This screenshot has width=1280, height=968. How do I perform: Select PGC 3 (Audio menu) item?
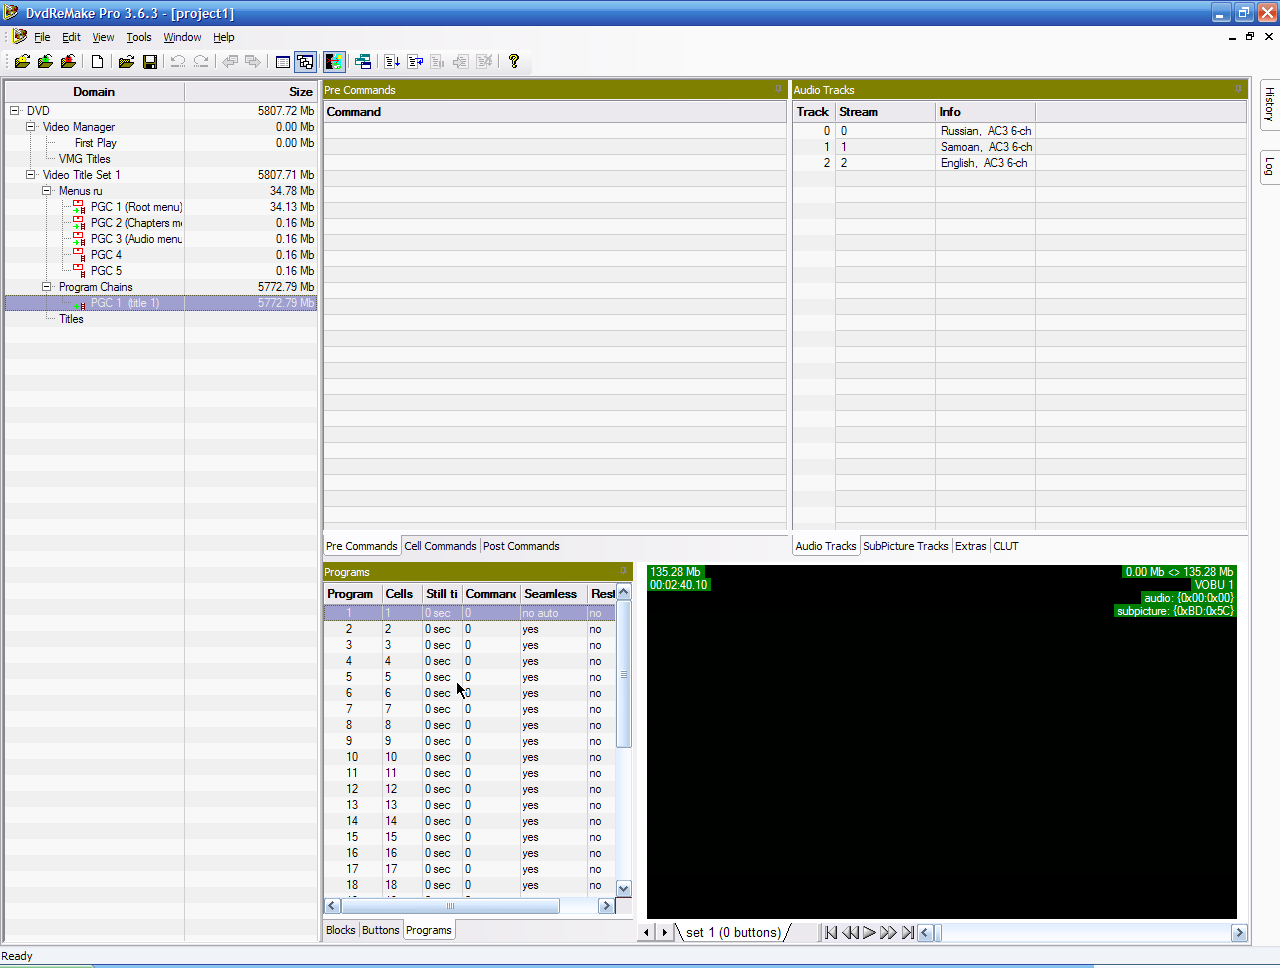tap(136, 239)
